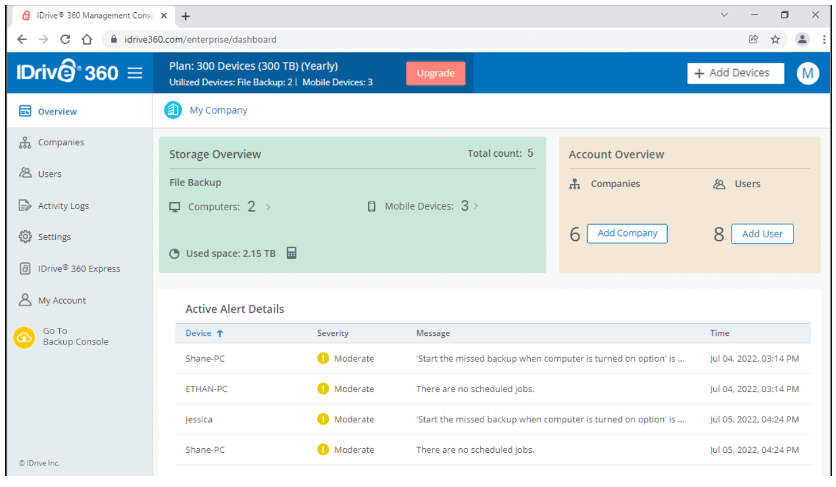Open the M profile avatar menu
Viewport: 836px width, 487px height.
click(807, 73)
